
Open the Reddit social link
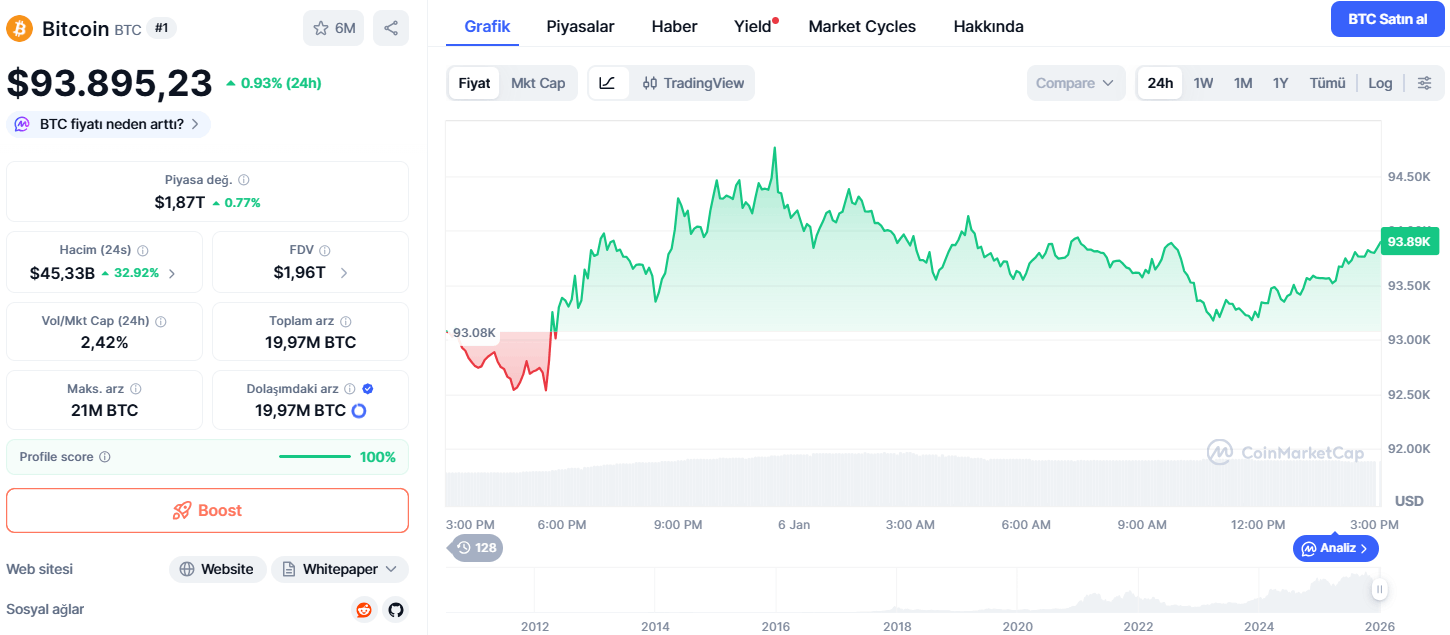coord(364,609)
